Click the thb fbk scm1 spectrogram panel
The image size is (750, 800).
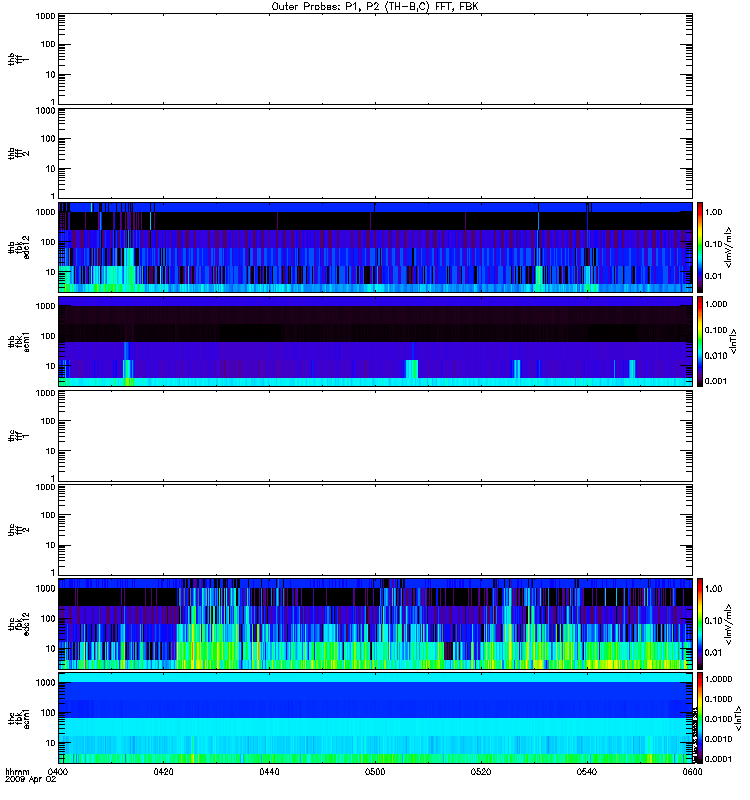[376, 341]
